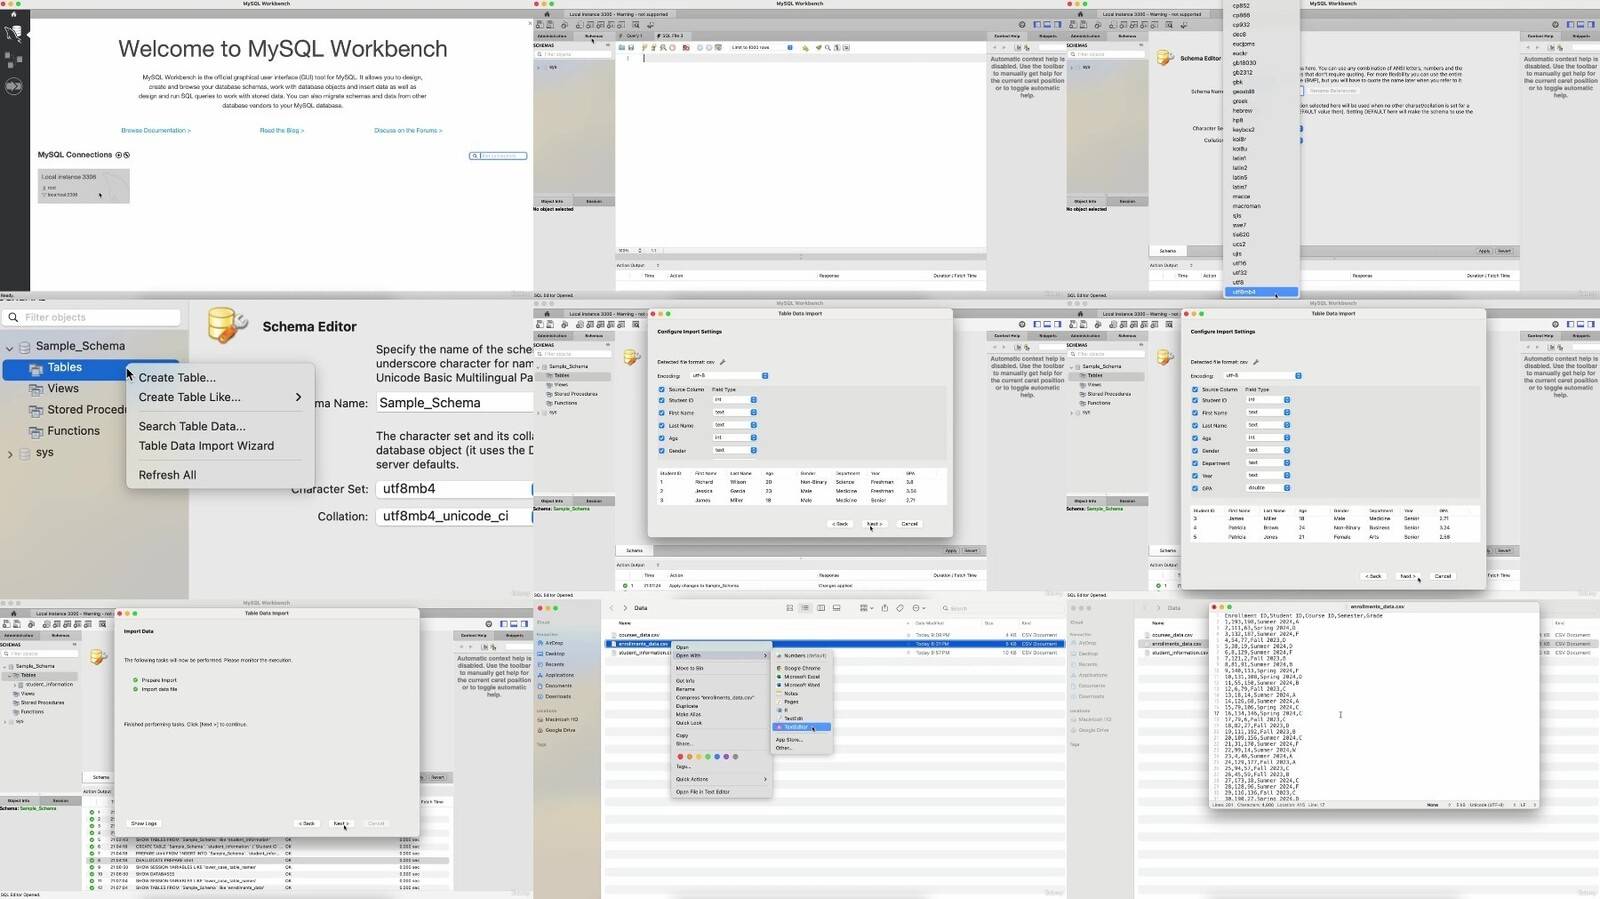
Task: Choose Get Info in the Finder context menu
Action: (x=685, y=681)
